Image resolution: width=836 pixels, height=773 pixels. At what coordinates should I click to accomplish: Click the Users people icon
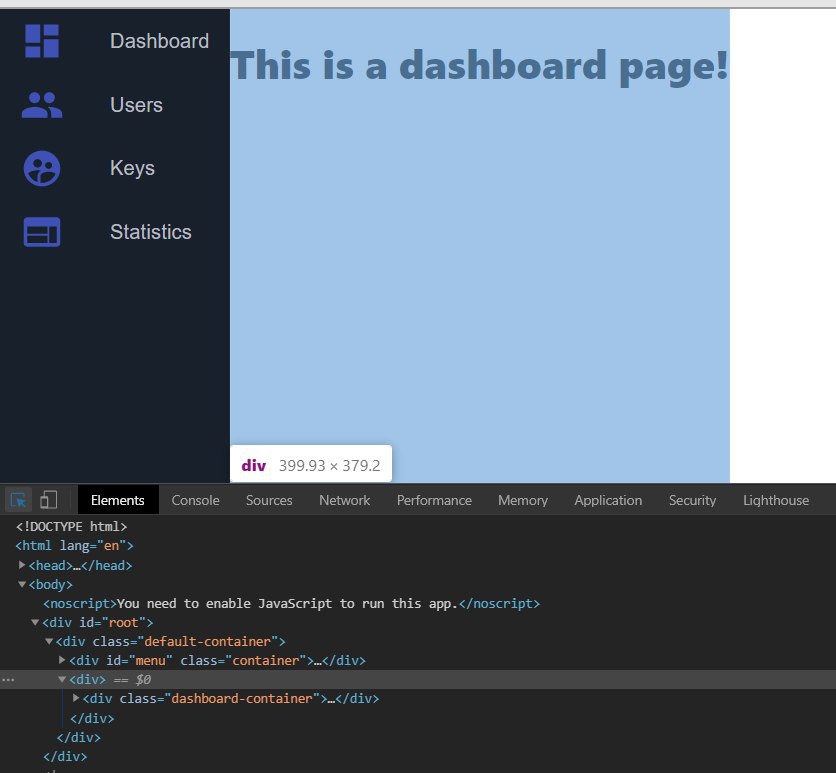(x=42, y=105)
